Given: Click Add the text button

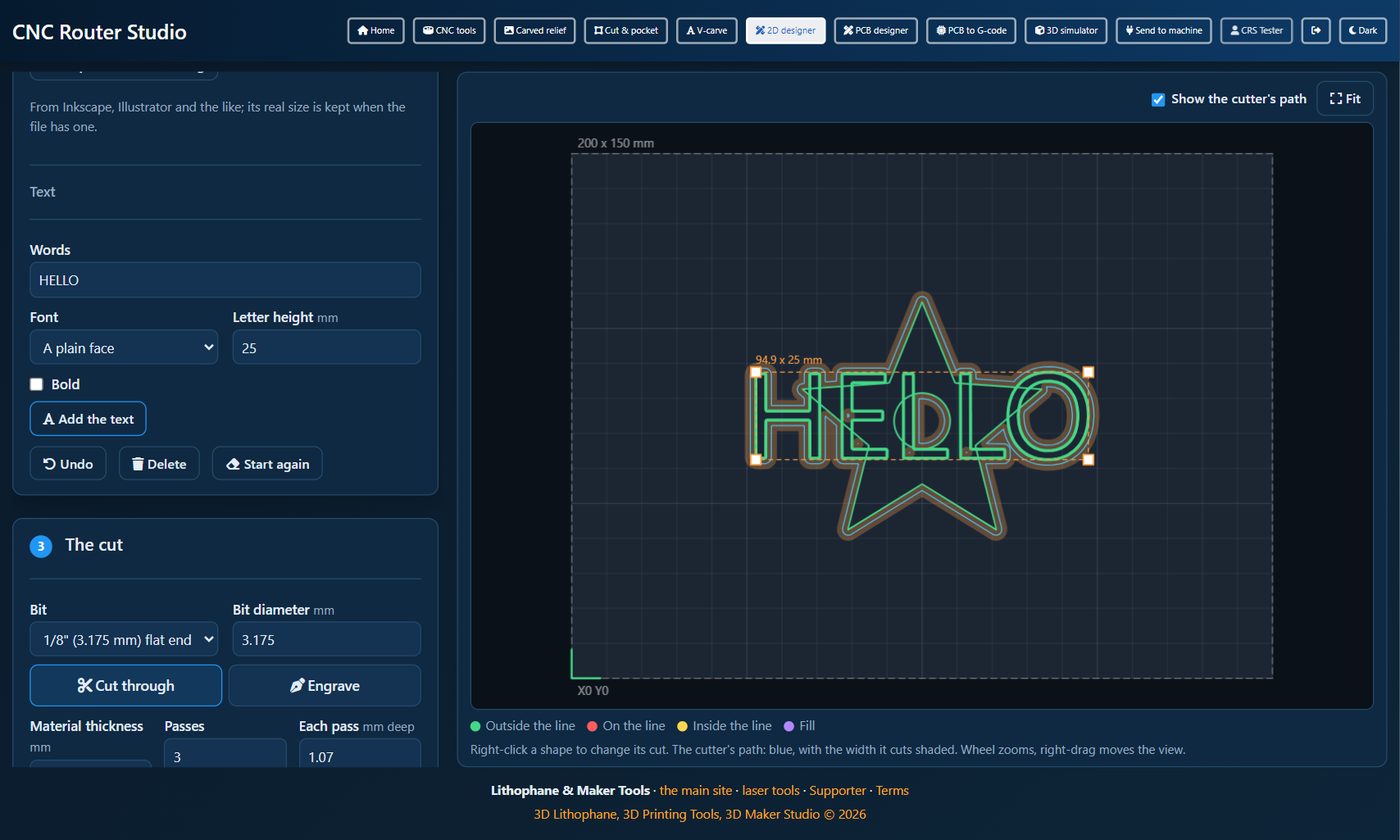Looking at the screenshot, I should click(x=88, y=419).
